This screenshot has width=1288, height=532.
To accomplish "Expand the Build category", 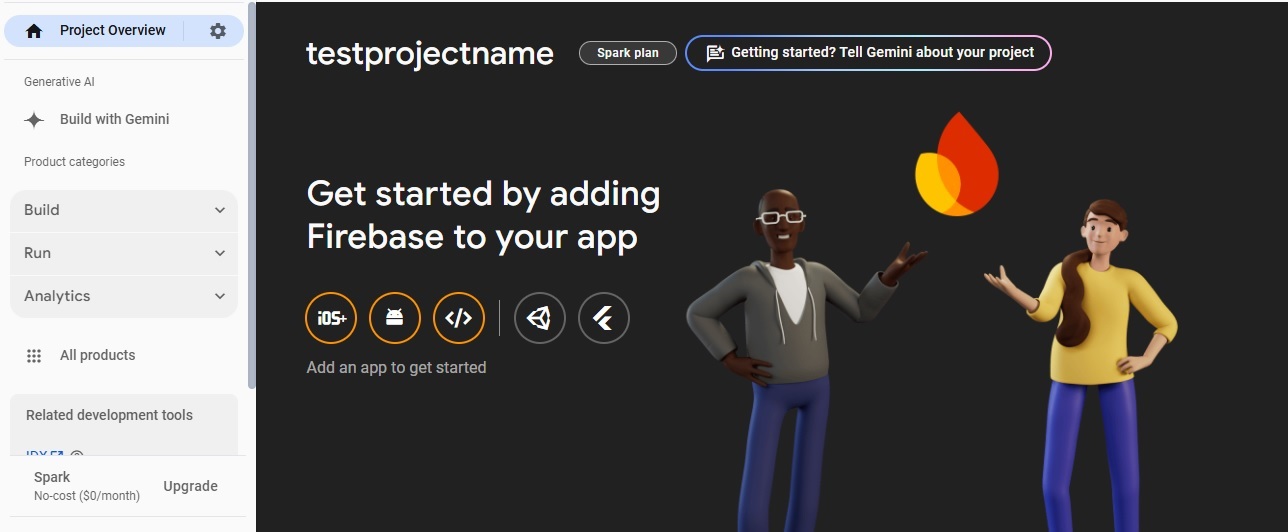I will [124, 210].
